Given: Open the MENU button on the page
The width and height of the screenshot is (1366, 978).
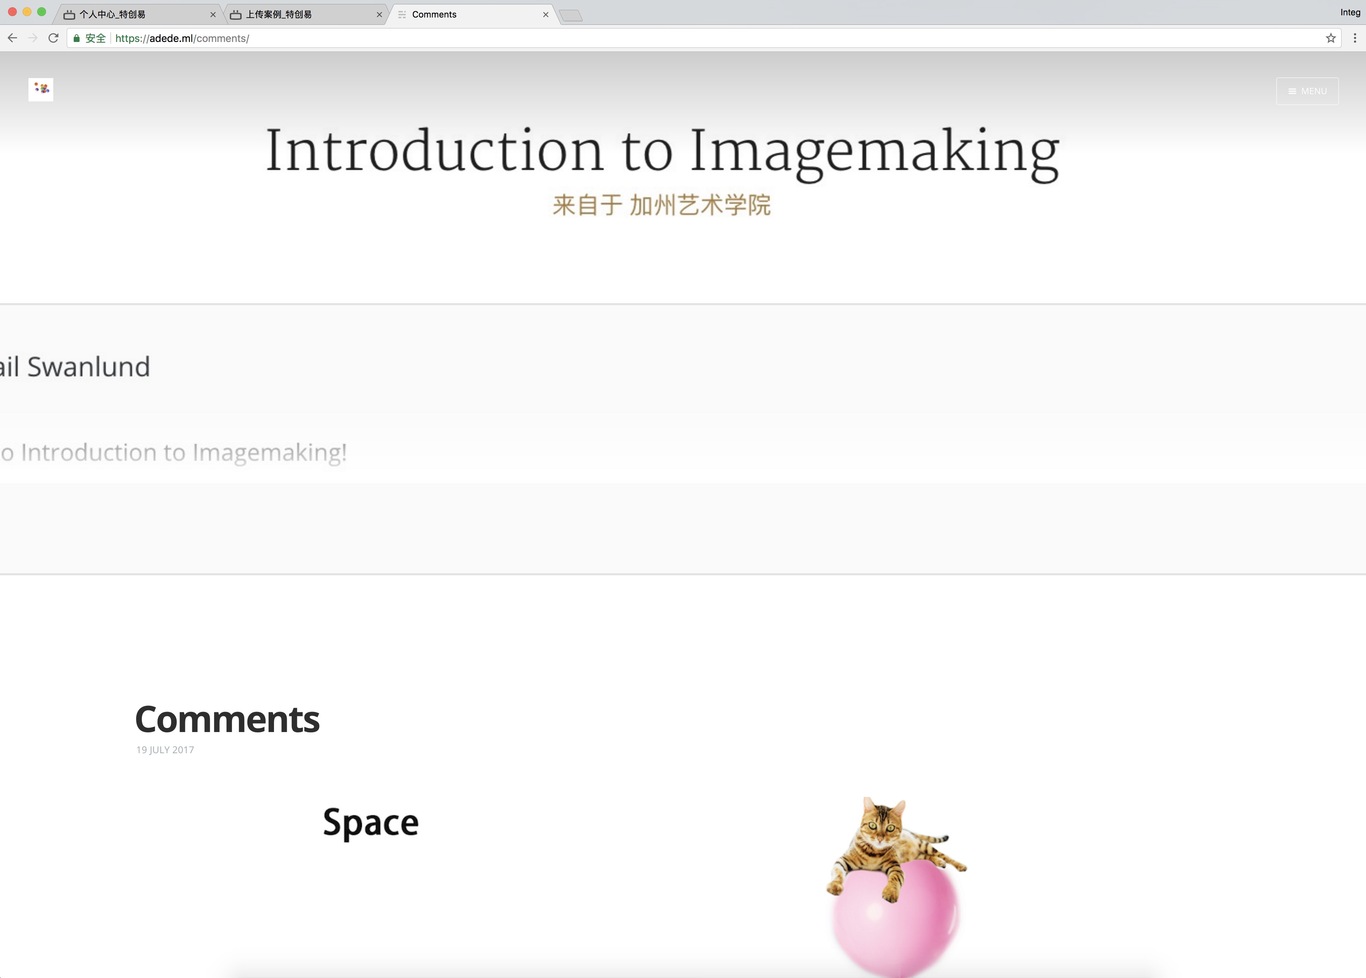Looking at the screenshot, I should coord(1307,91).
